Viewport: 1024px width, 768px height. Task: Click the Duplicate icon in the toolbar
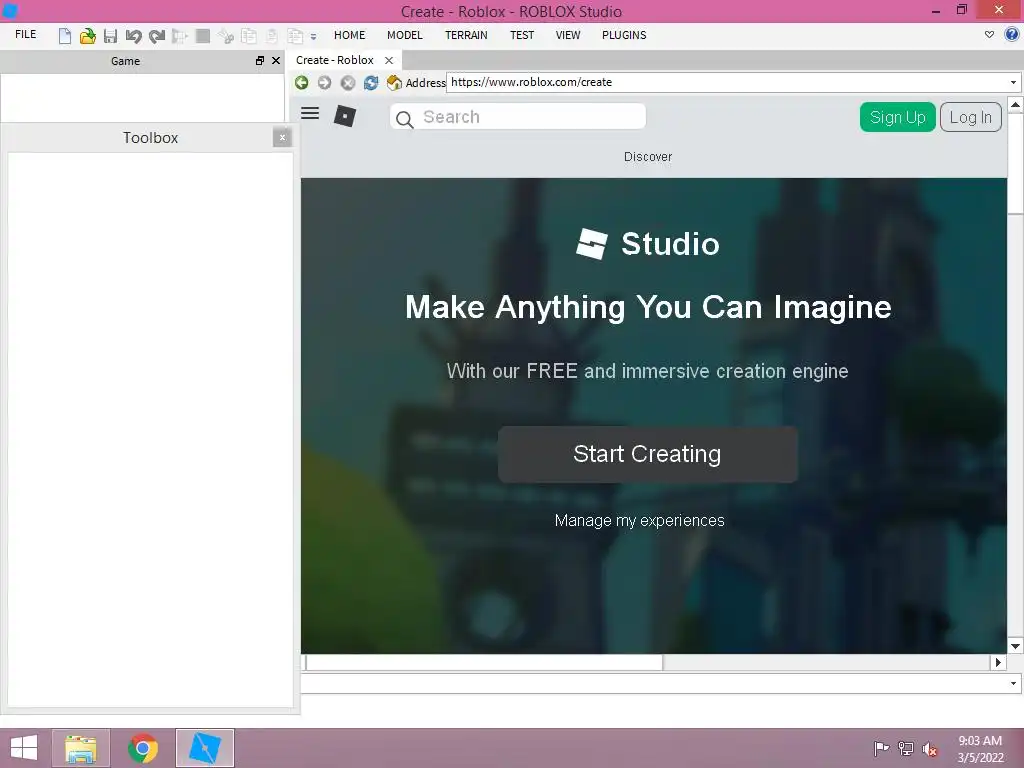tap(295, 35)
